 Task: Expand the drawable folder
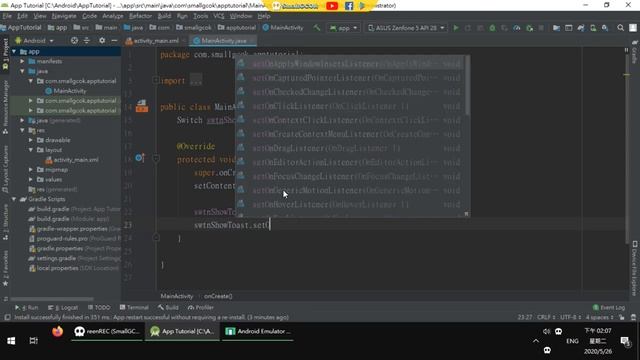pyautogui.click(x=31, y=140)
